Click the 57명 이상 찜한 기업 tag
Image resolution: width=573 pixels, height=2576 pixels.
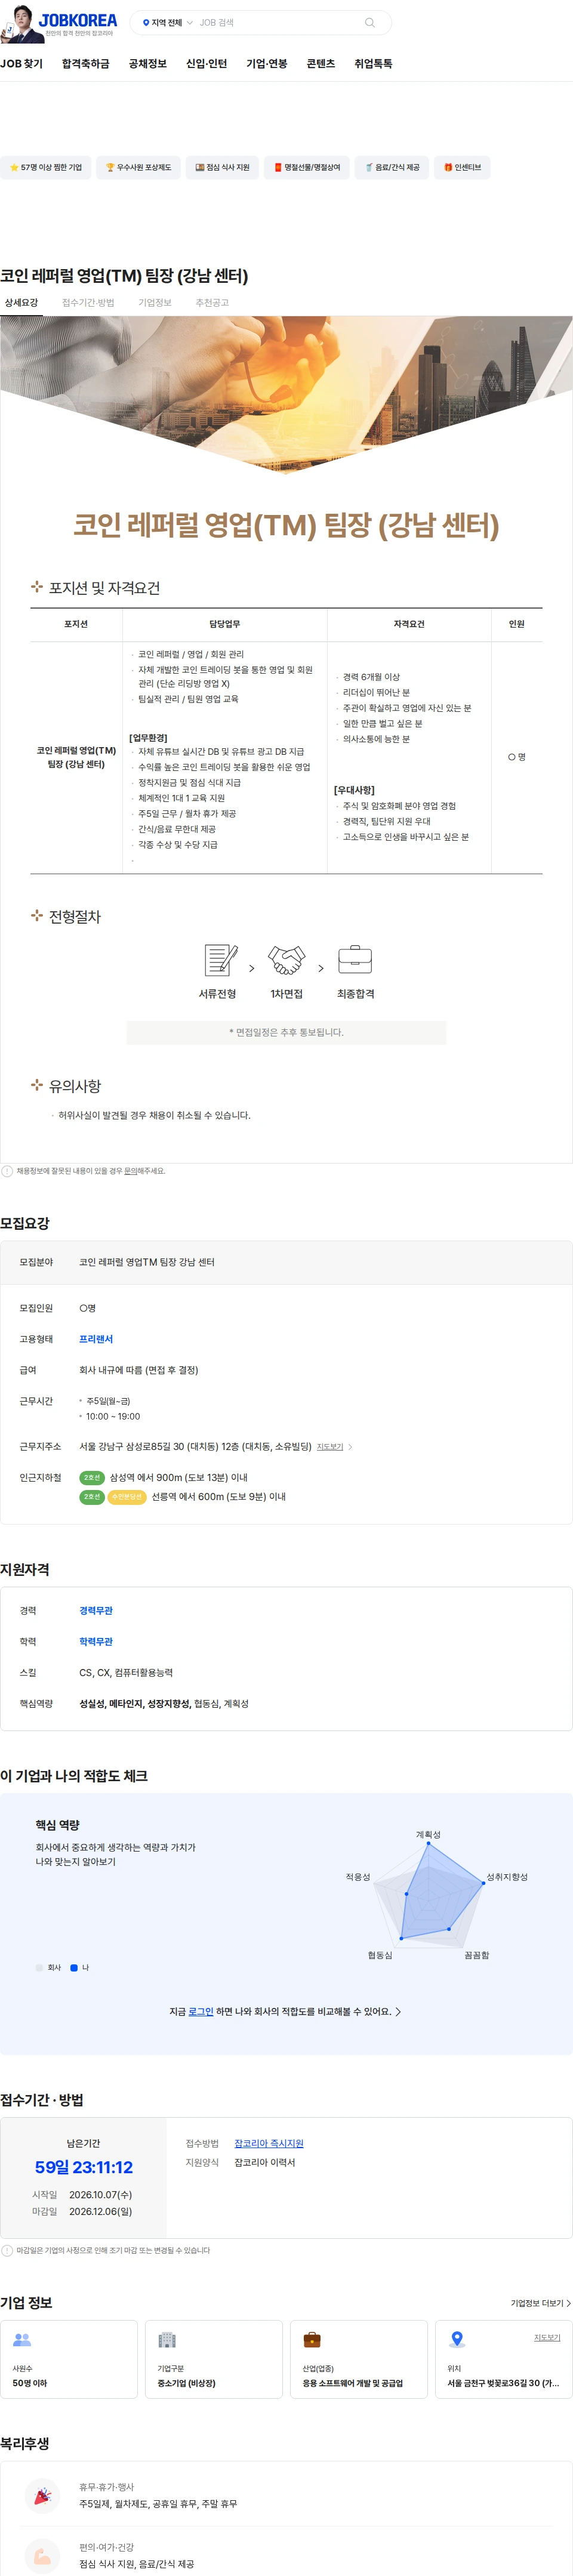pyautogui.click(x=45, y=168)
